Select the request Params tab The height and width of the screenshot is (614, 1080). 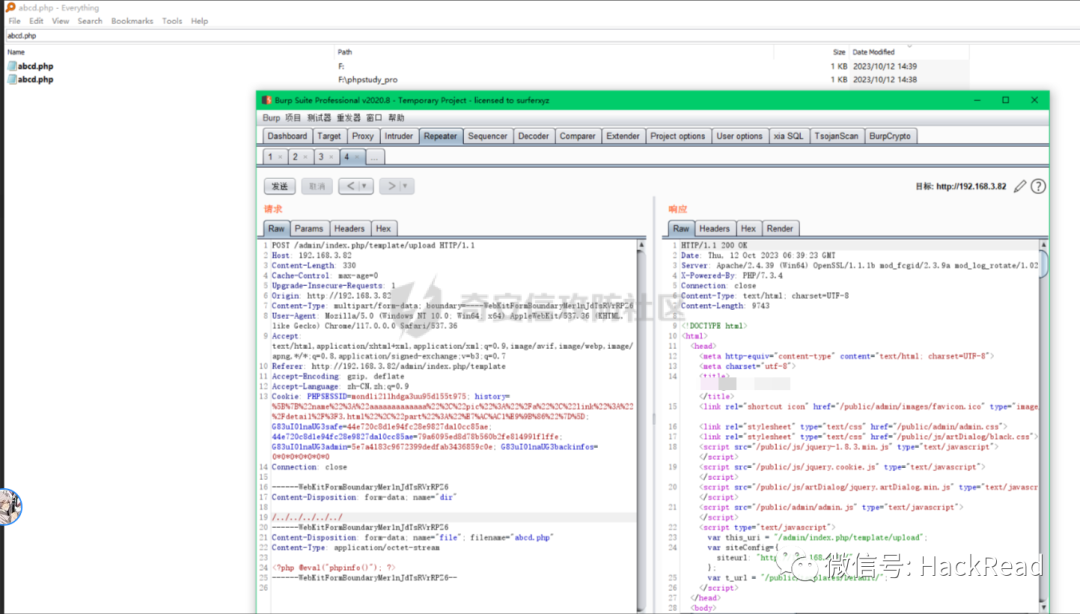[309, 229]
